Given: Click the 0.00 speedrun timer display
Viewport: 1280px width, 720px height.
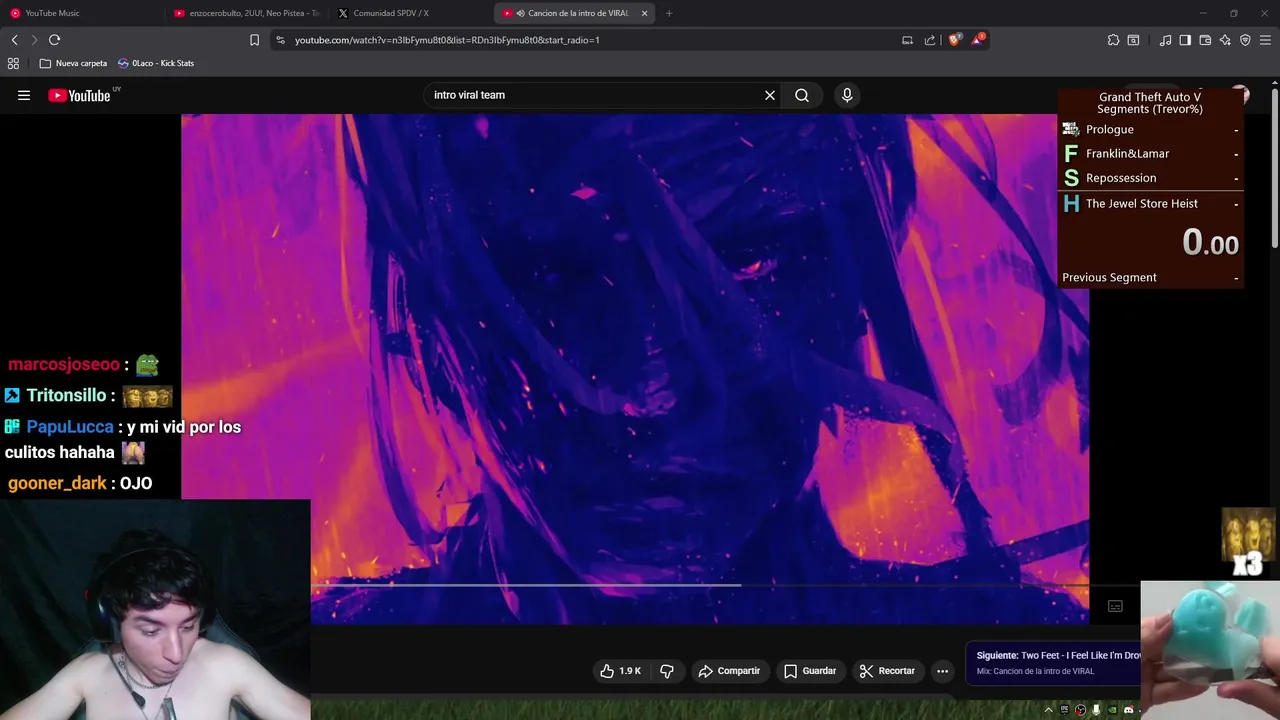Looking at the screenshot, I should 1210,242.
